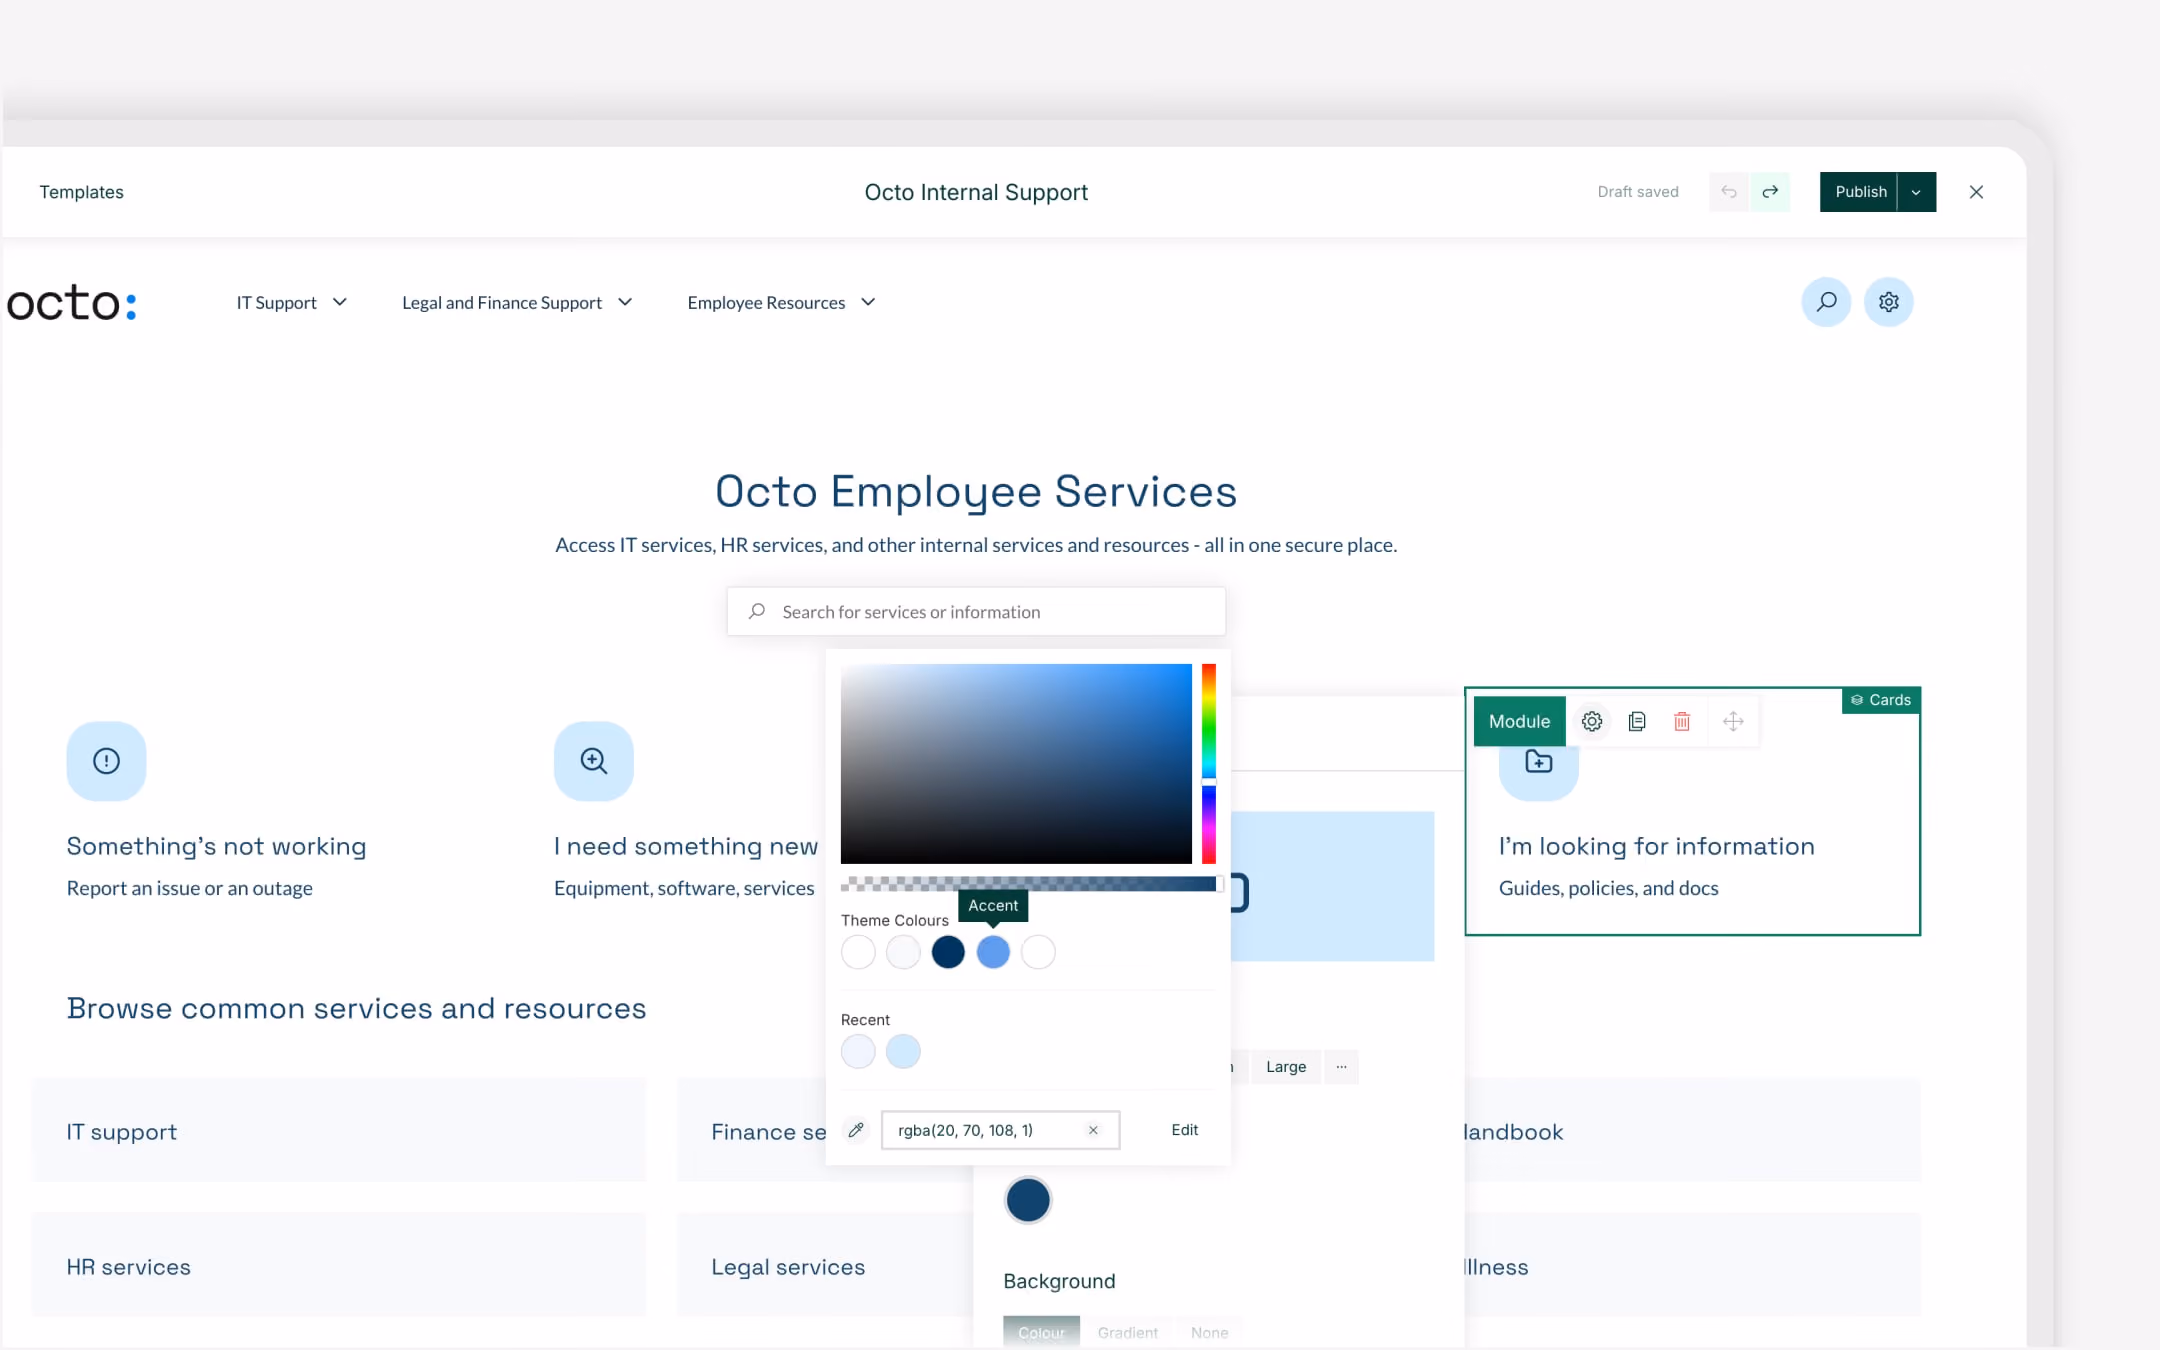Select the dark navy theme colour swatch
The image size is (2160, 1350).
click(x=948, y=952)
